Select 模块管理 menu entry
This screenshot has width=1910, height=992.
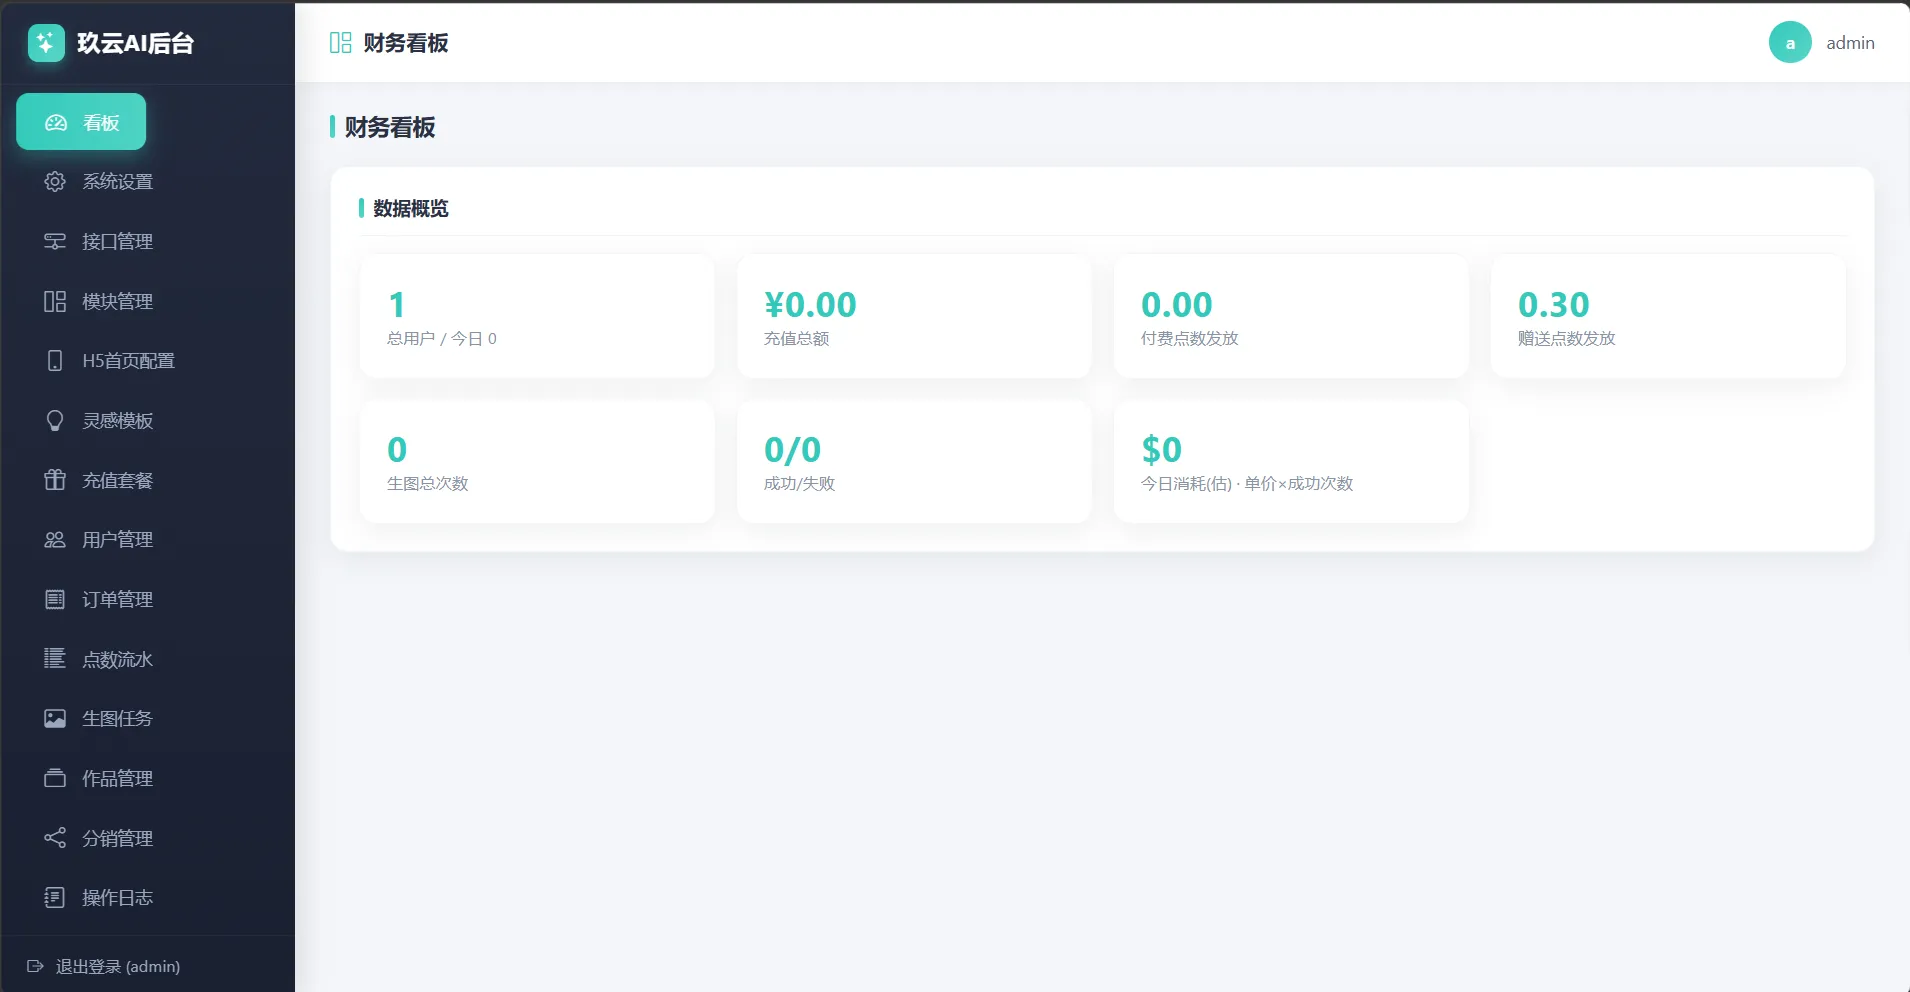click(x=117, y=301)
